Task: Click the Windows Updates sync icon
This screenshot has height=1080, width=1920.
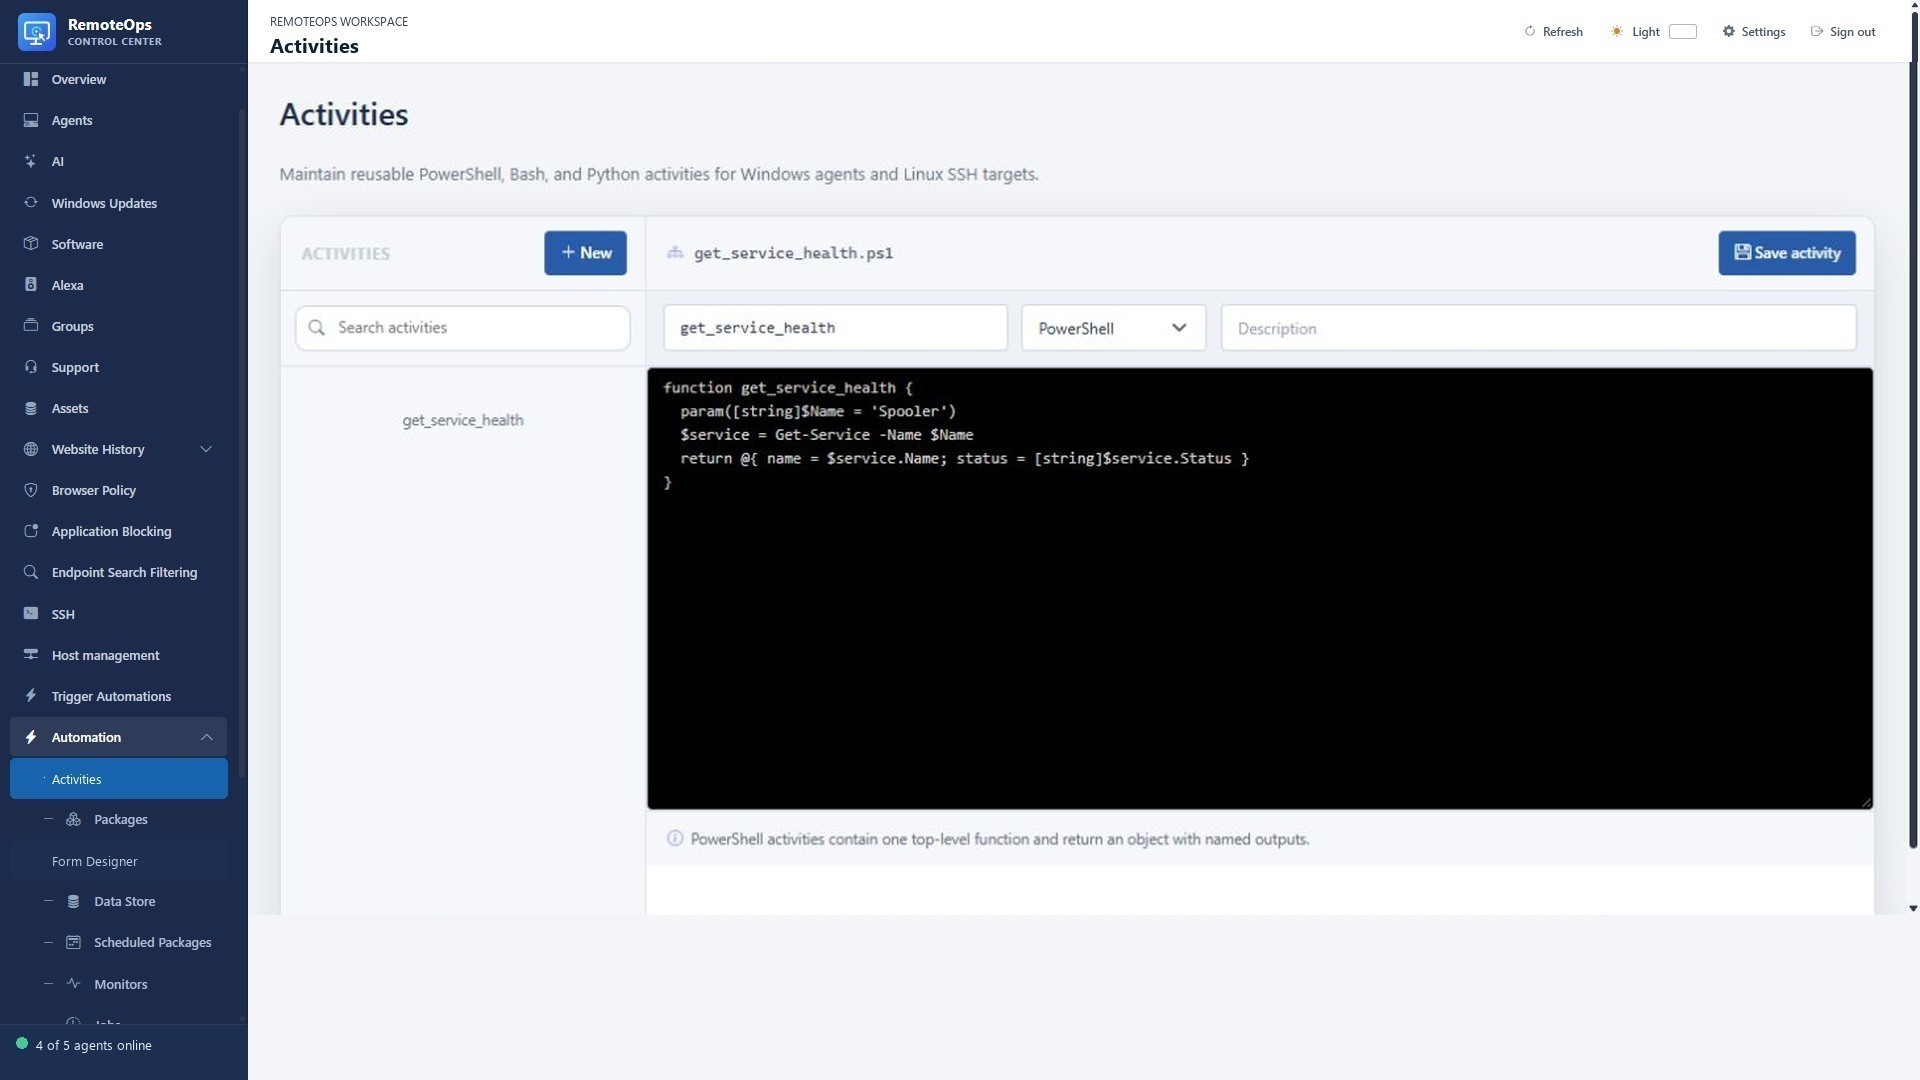Action: (31, 203)
